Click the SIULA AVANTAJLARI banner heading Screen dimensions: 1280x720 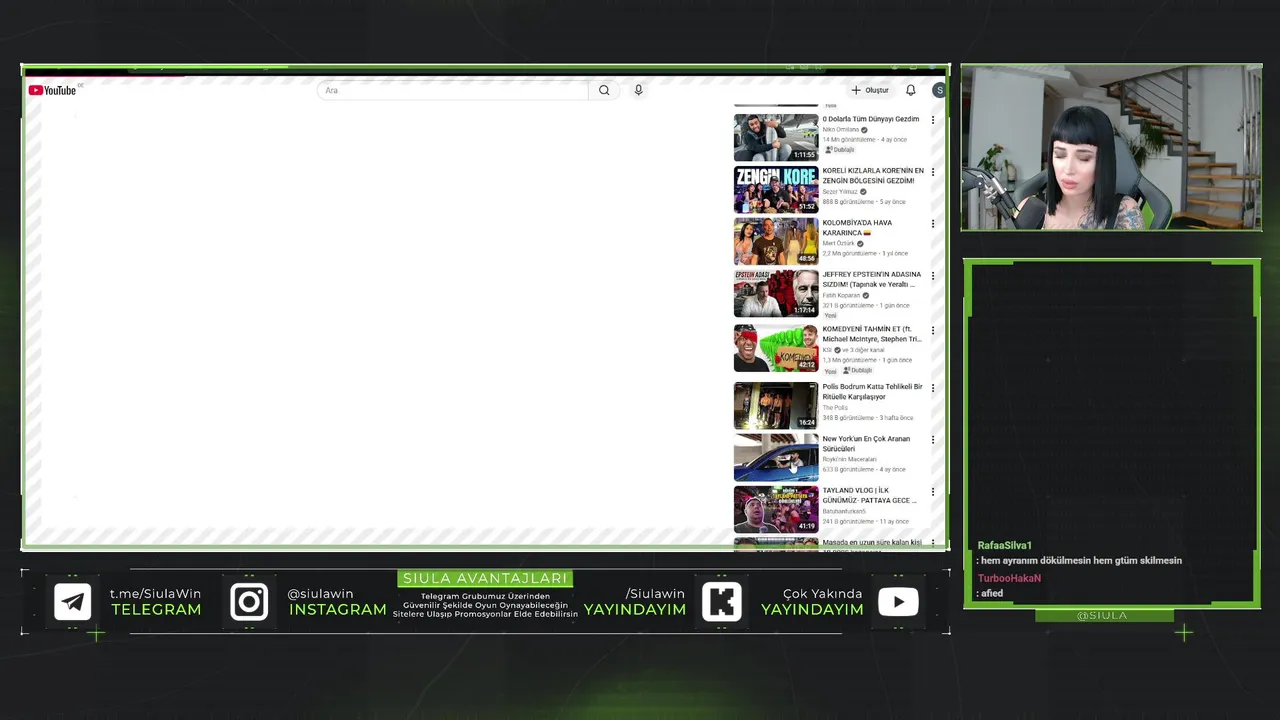pyautogui.click(x=485, y=578)
